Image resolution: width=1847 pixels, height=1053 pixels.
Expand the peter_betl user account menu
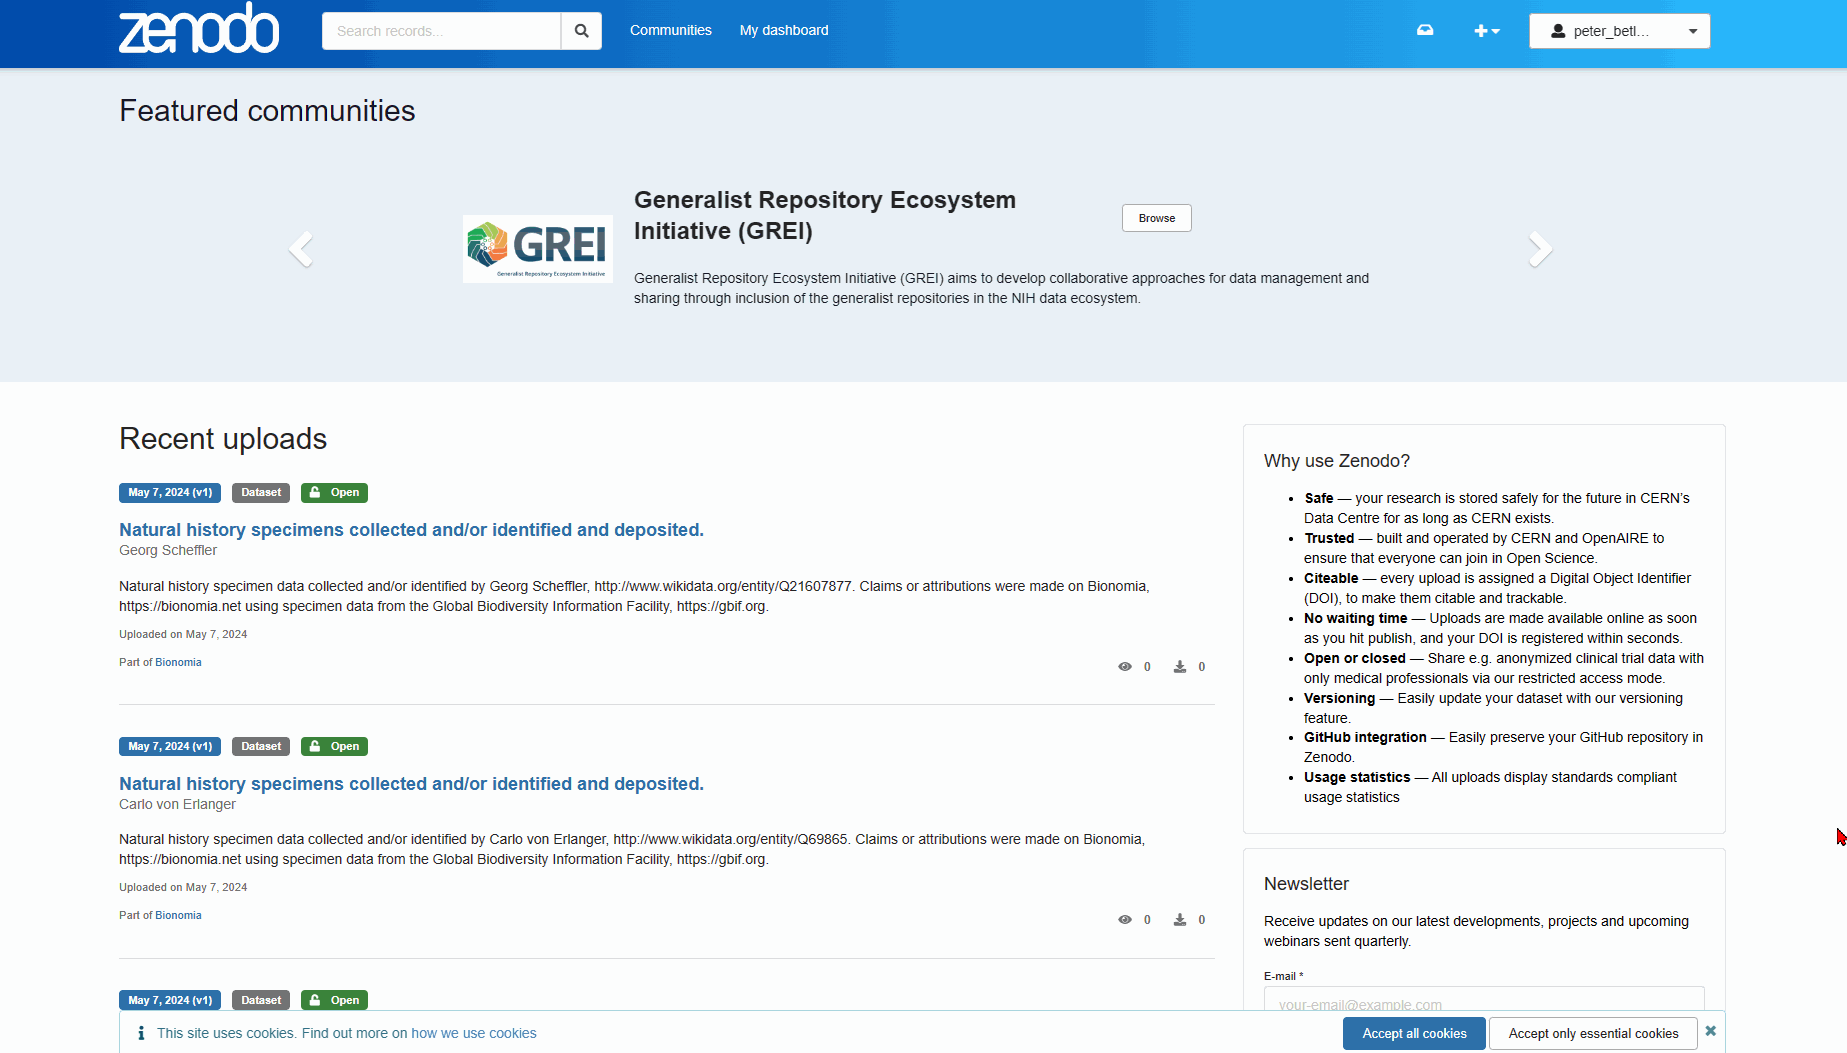(x=1619, y=31)
